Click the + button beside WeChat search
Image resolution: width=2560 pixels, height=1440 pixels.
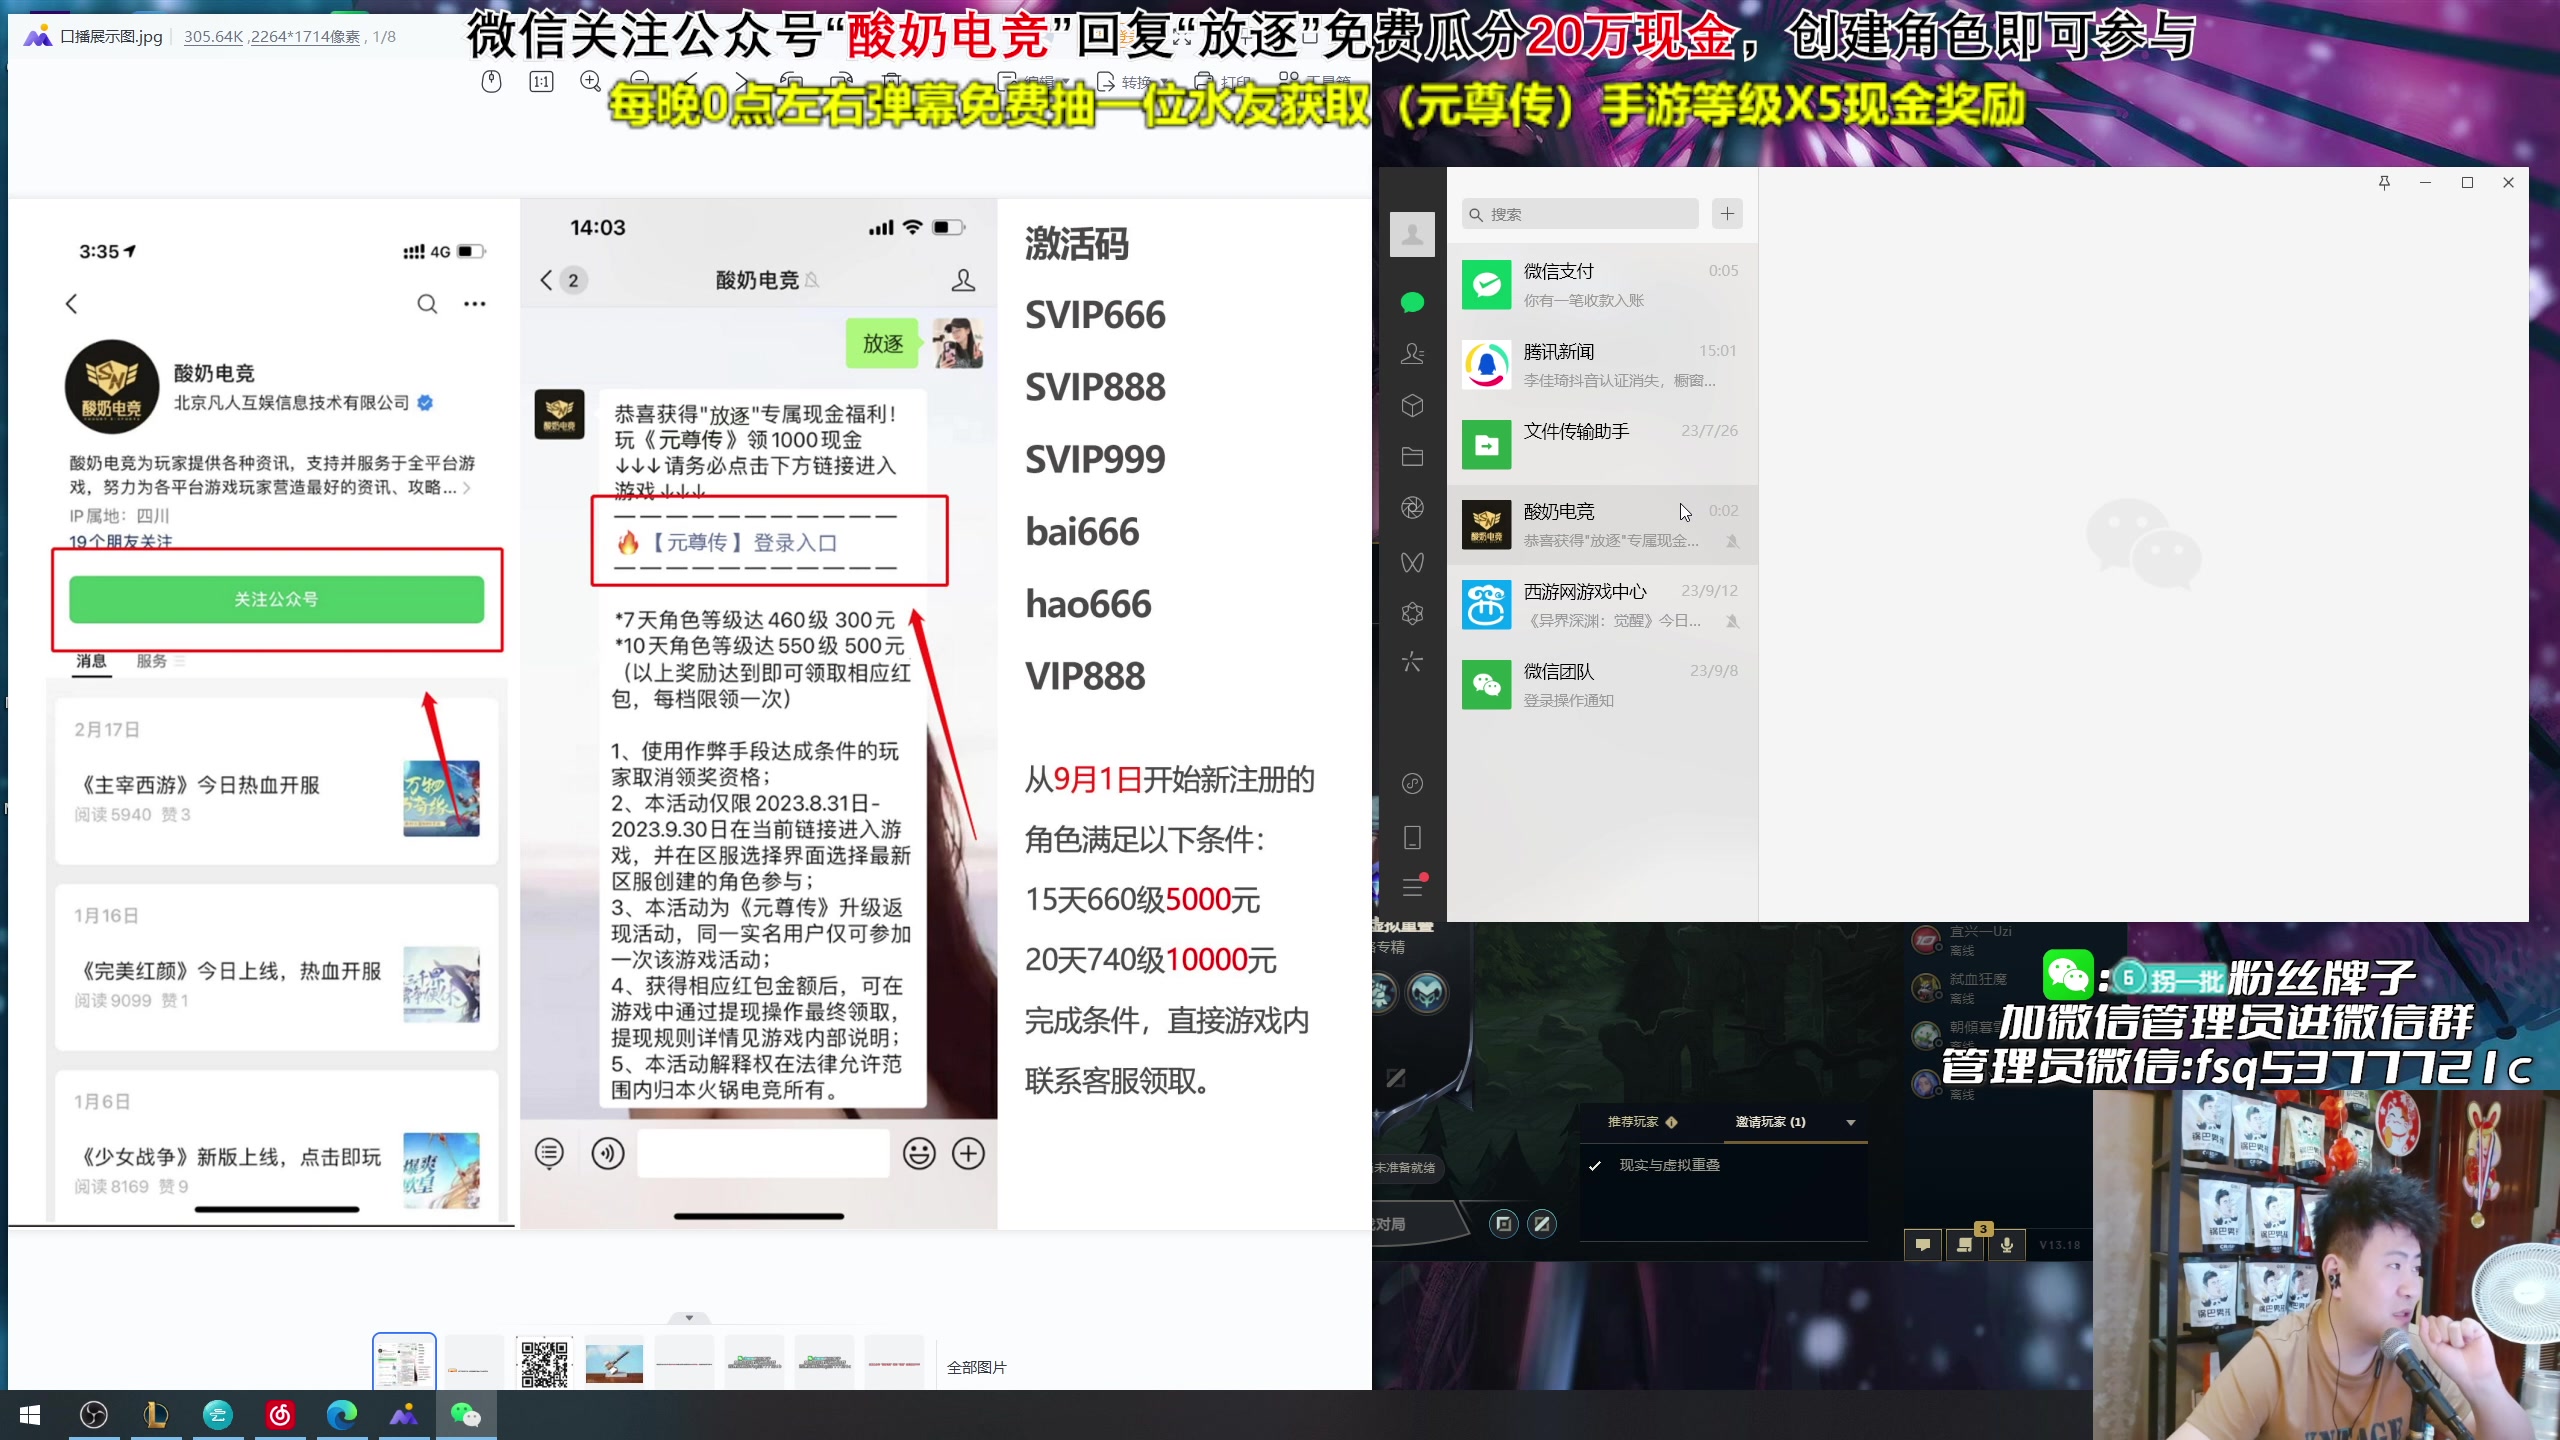(x=1727, y=213)
